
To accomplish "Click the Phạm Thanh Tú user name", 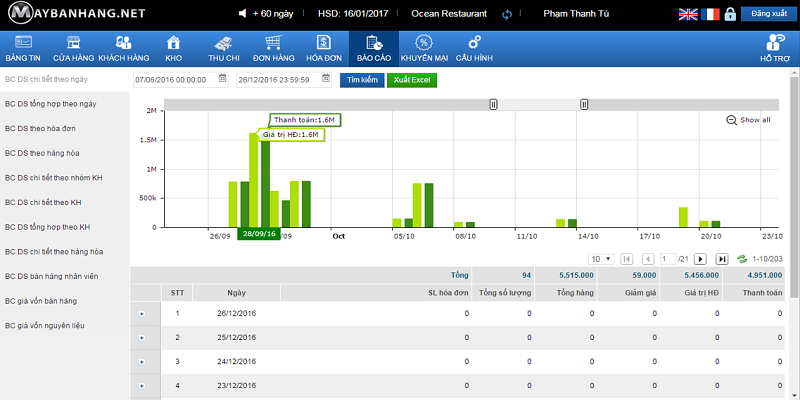I will (x=576, y=14).
